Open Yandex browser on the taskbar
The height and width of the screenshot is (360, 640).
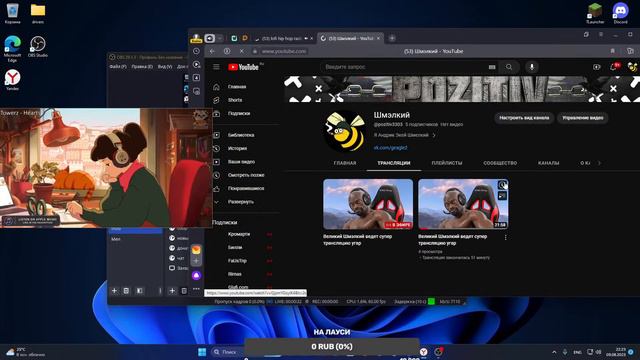click(424, 352)
